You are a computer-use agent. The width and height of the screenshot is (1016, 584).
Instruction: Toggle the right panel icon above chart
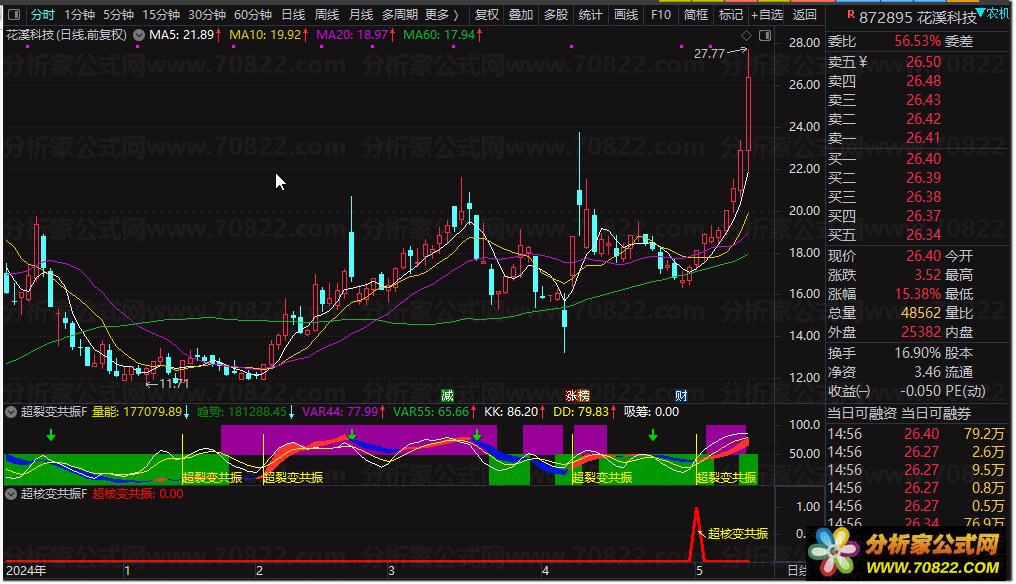pos(765,36)
